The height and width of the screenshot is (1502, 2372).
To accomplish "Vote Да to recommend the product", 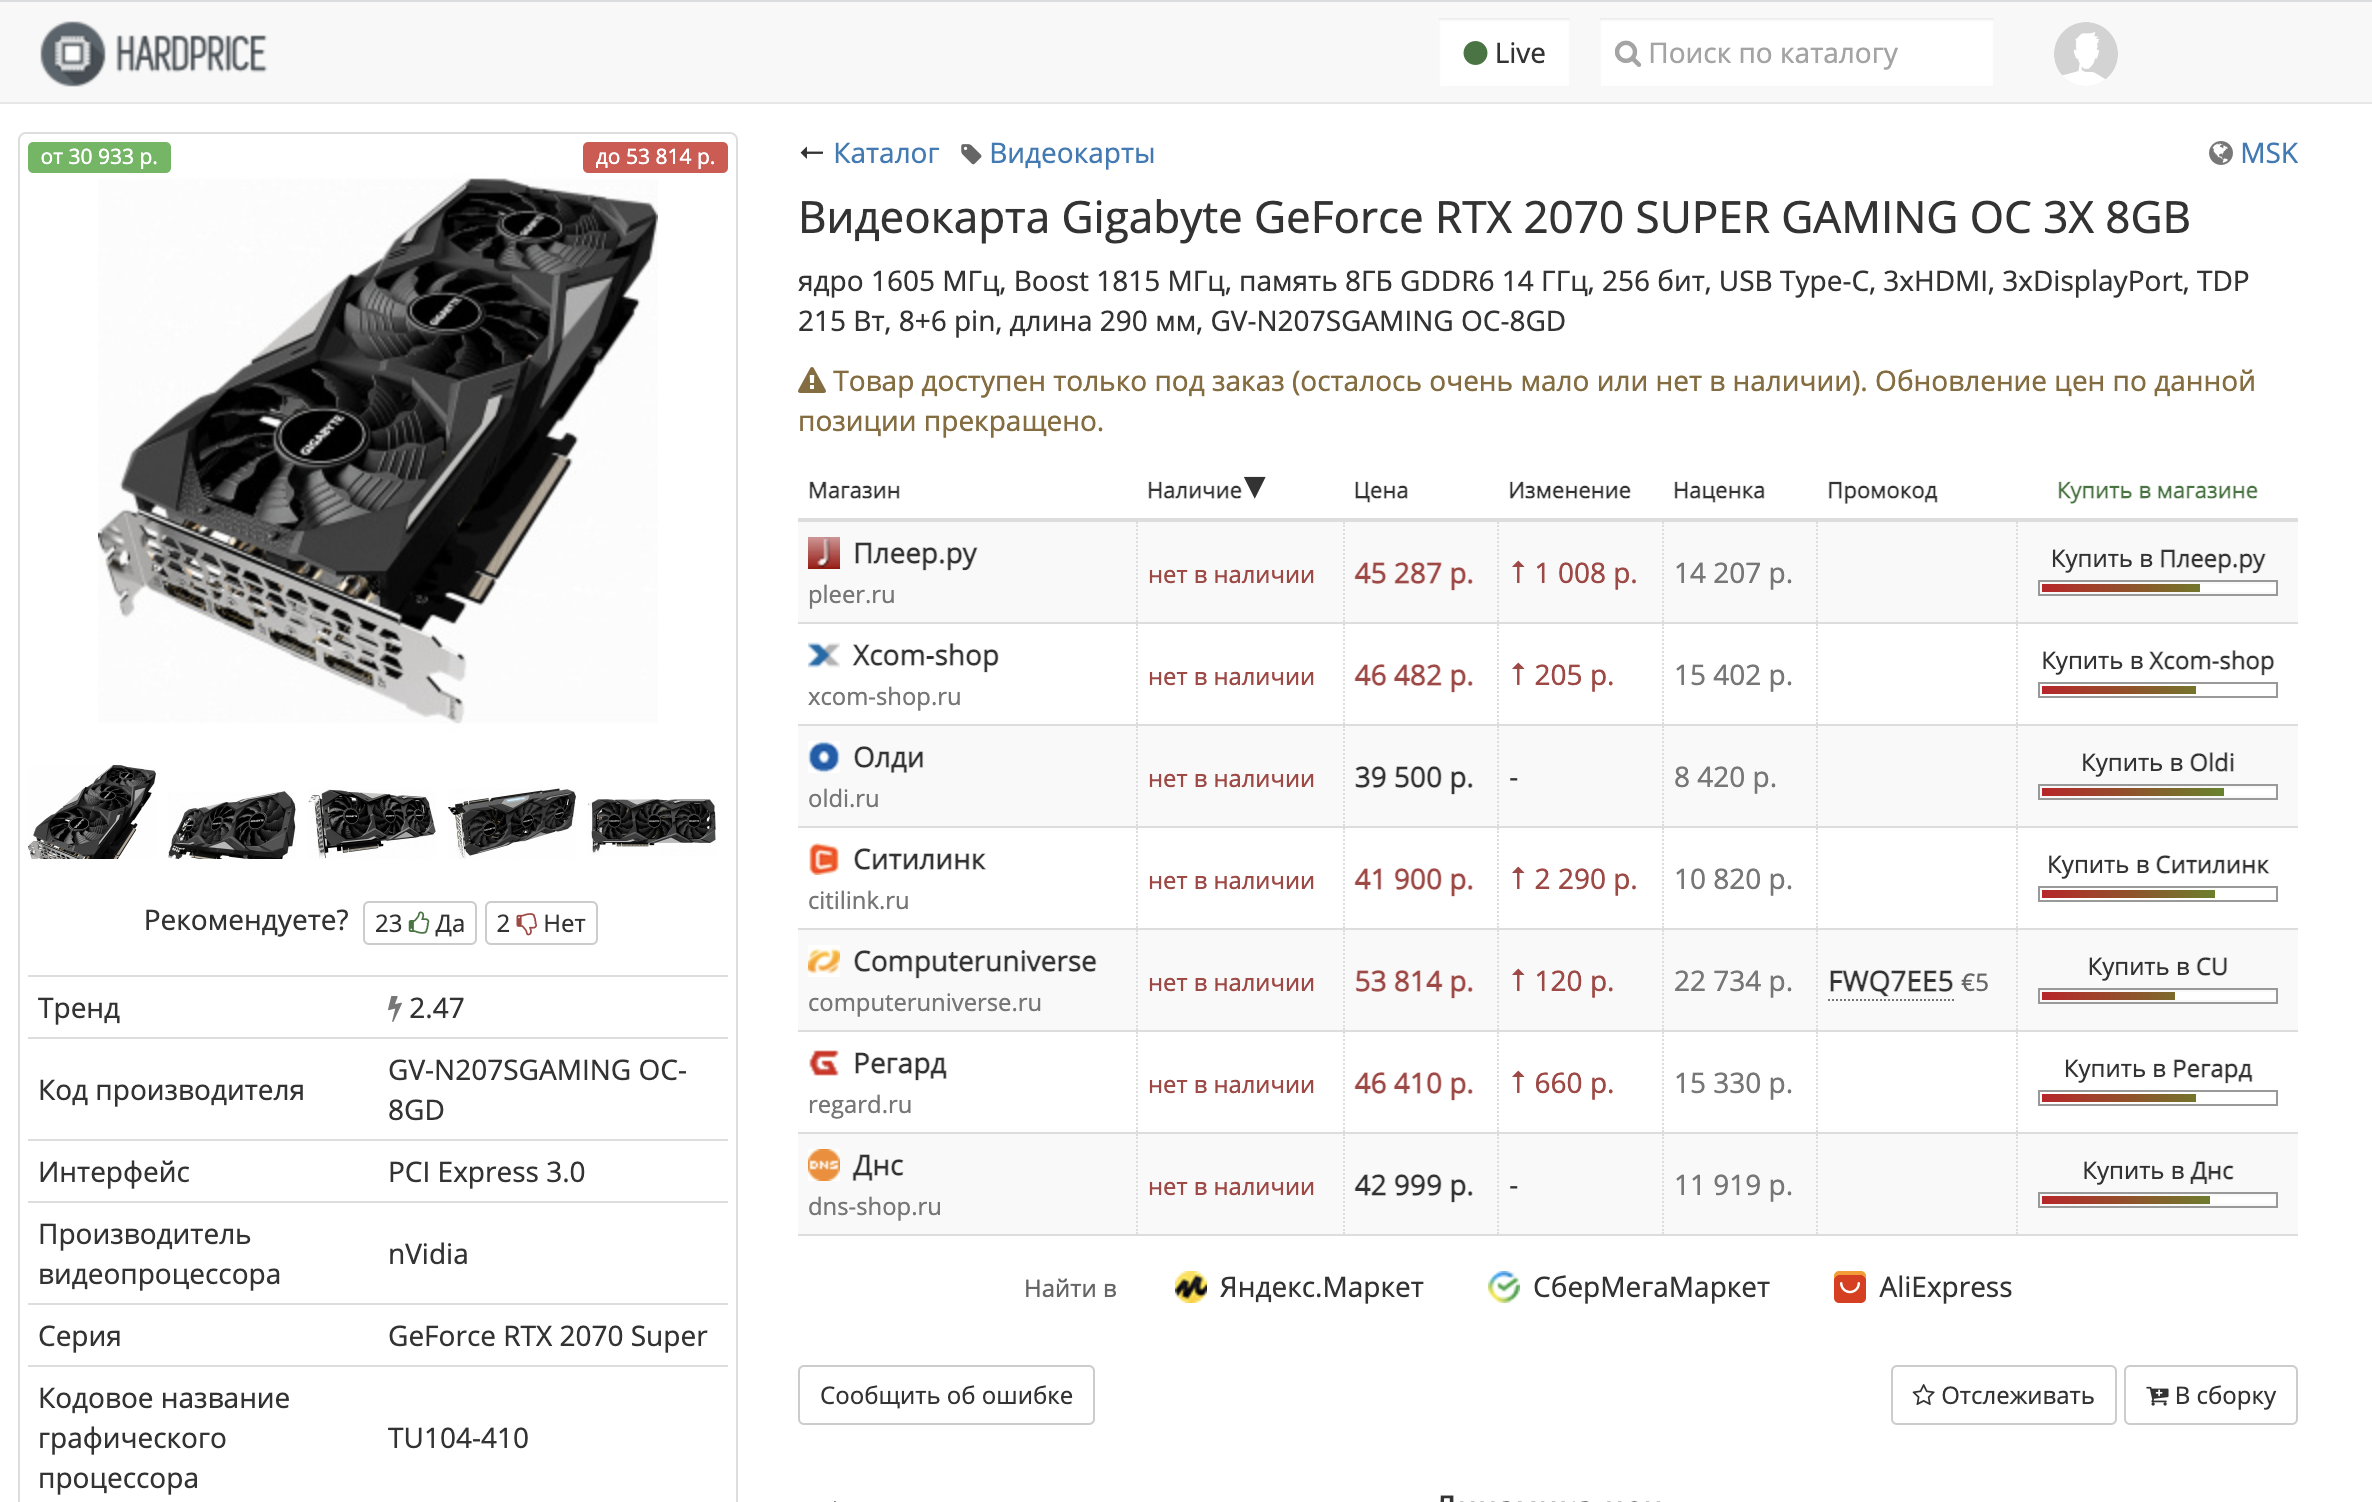I will [420, 923].
